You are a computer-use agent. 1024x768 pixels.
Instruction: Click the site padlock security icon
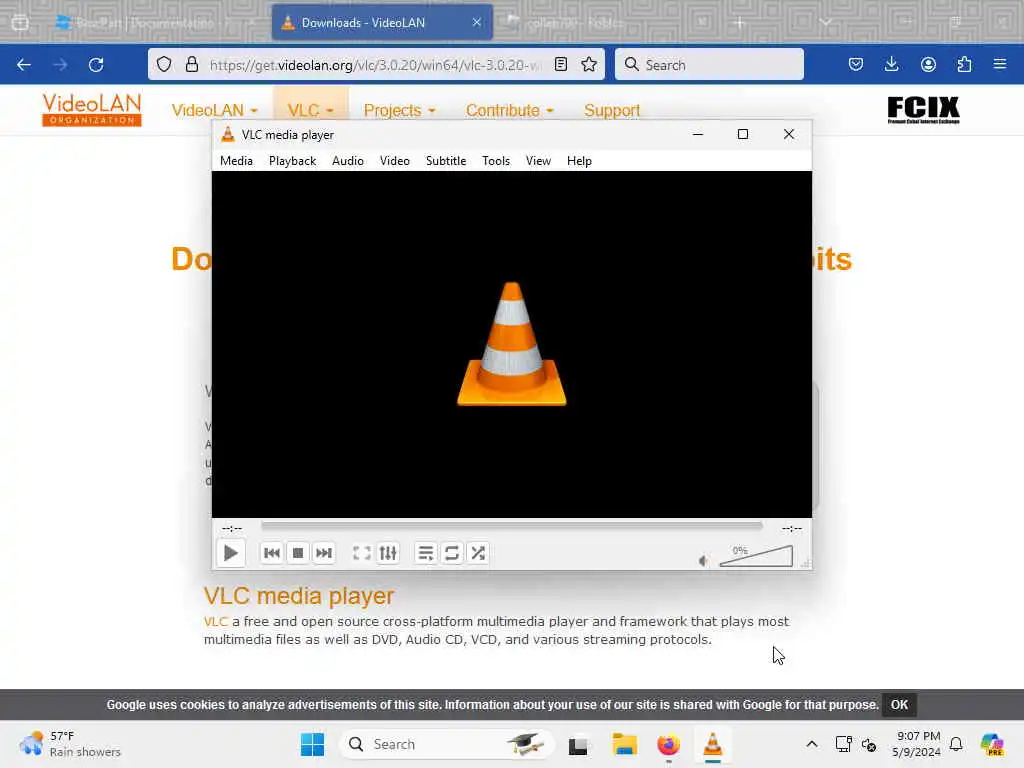click(191, 64)
